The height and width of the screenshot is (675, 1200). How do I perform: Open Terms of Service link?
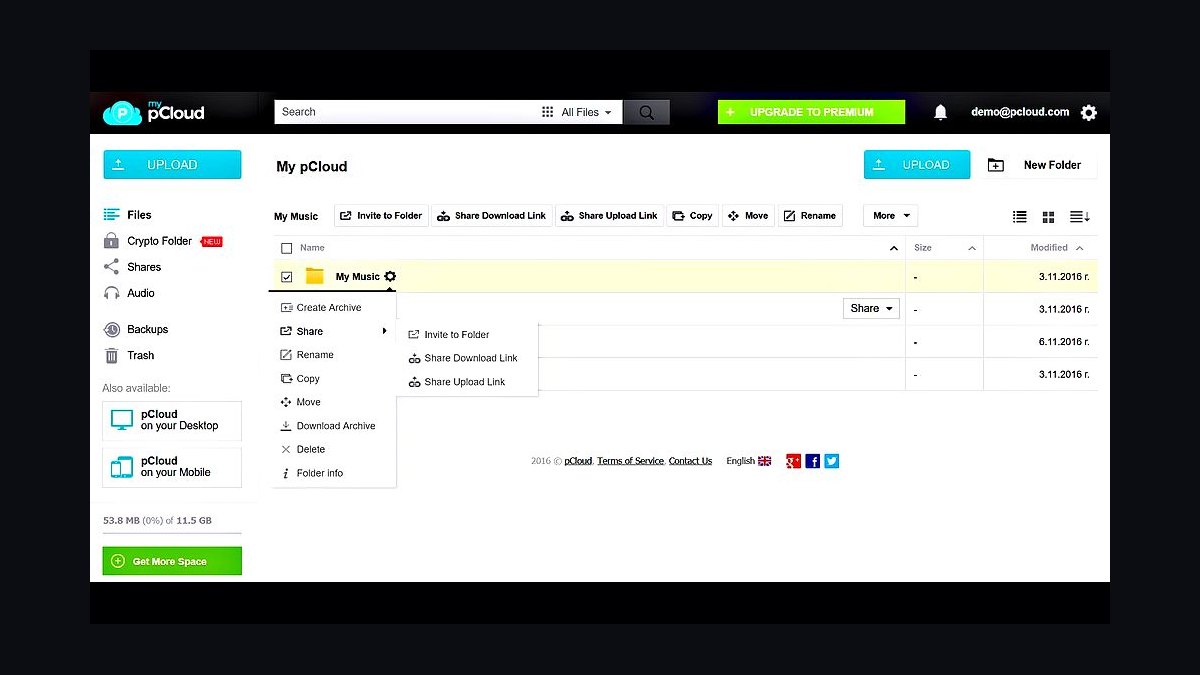tap(631, 461)
